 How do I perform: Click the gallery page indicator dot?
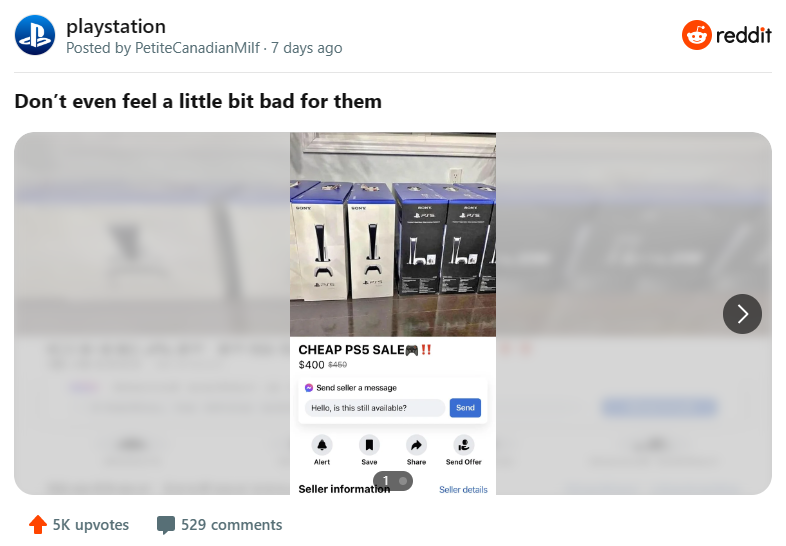pos(403,481)
